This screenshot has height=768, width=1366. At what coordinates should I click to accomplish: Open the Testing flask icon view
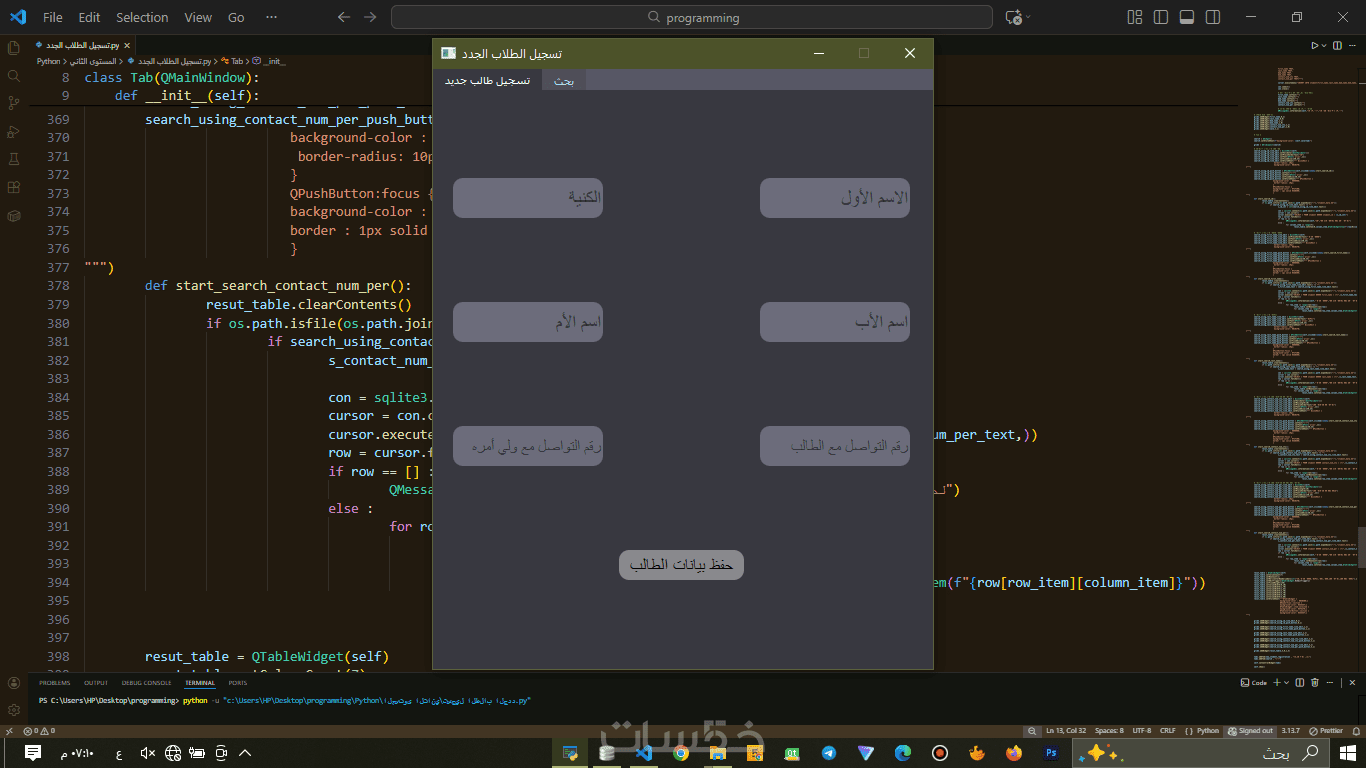(x=14, y=159)
